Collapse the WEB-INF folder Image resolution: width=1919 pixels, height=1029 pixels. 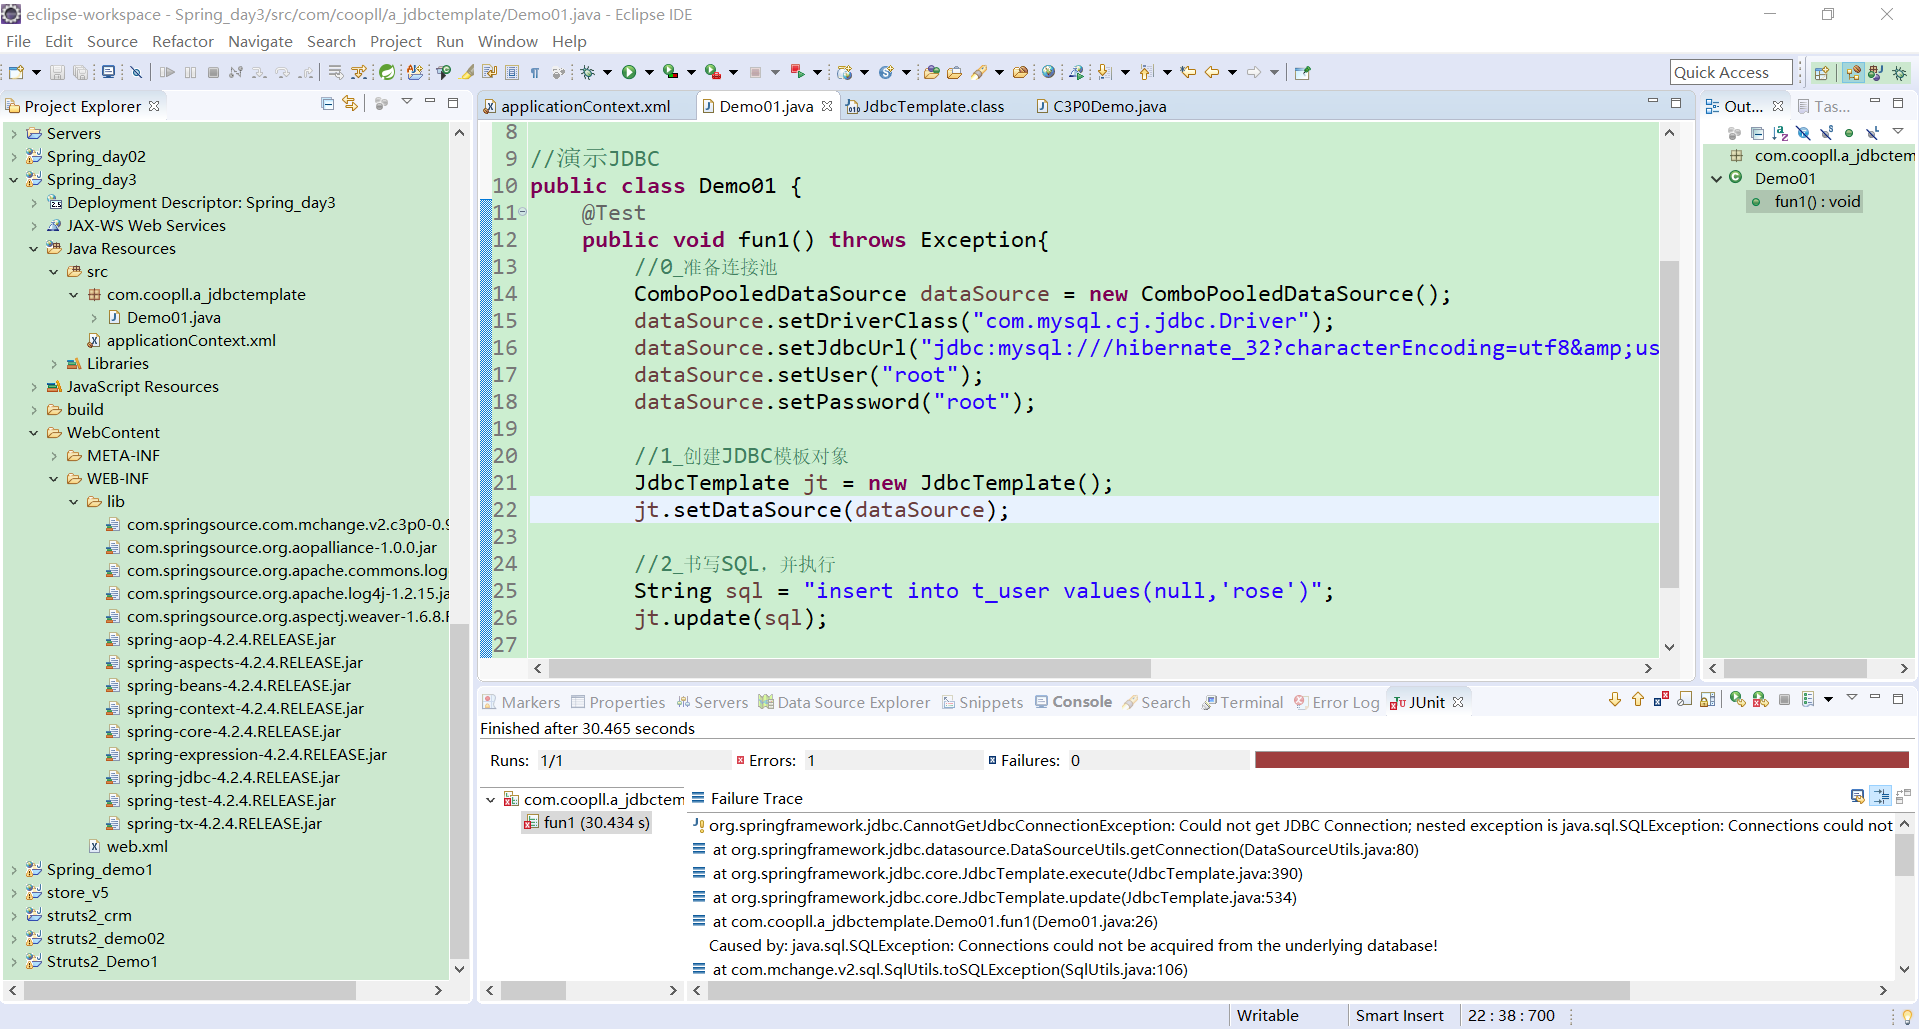(x=54, y=479)
